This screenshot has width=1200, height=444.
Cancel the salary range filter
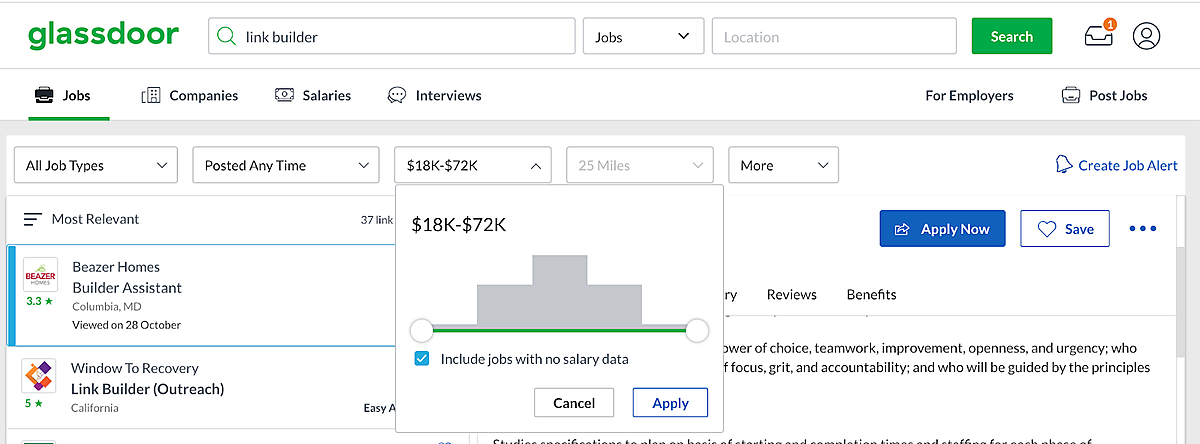(573, 403)
